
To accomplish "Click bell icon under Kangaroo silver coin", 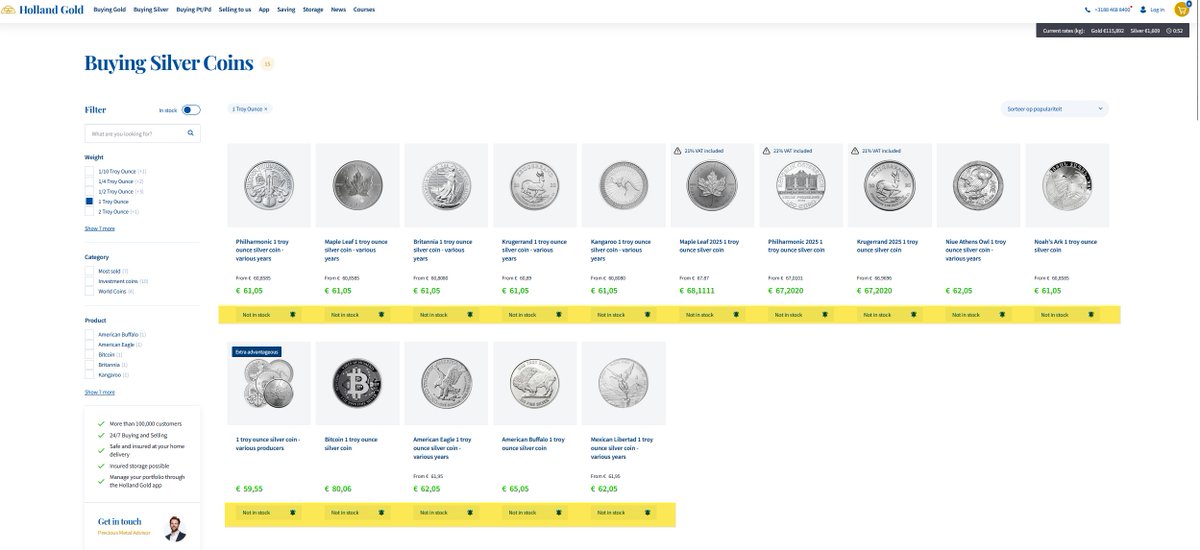I will tap(647, 314).
